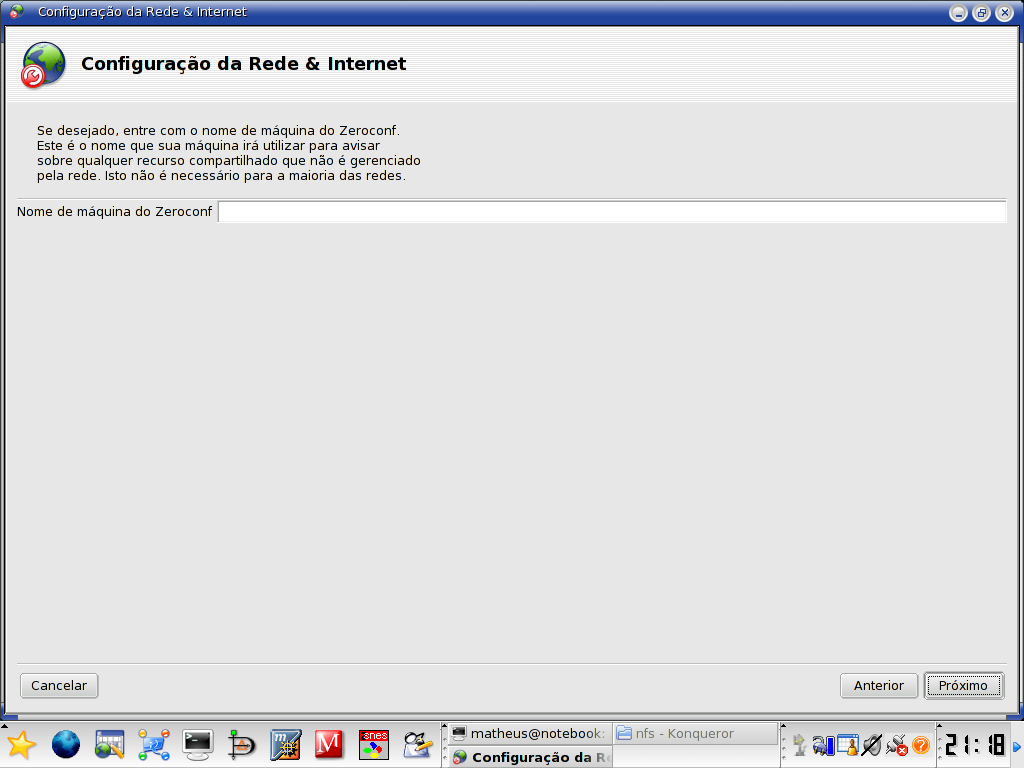Open the network connections launcher icon
The image size is (1024, 768).
coord(154,744)
